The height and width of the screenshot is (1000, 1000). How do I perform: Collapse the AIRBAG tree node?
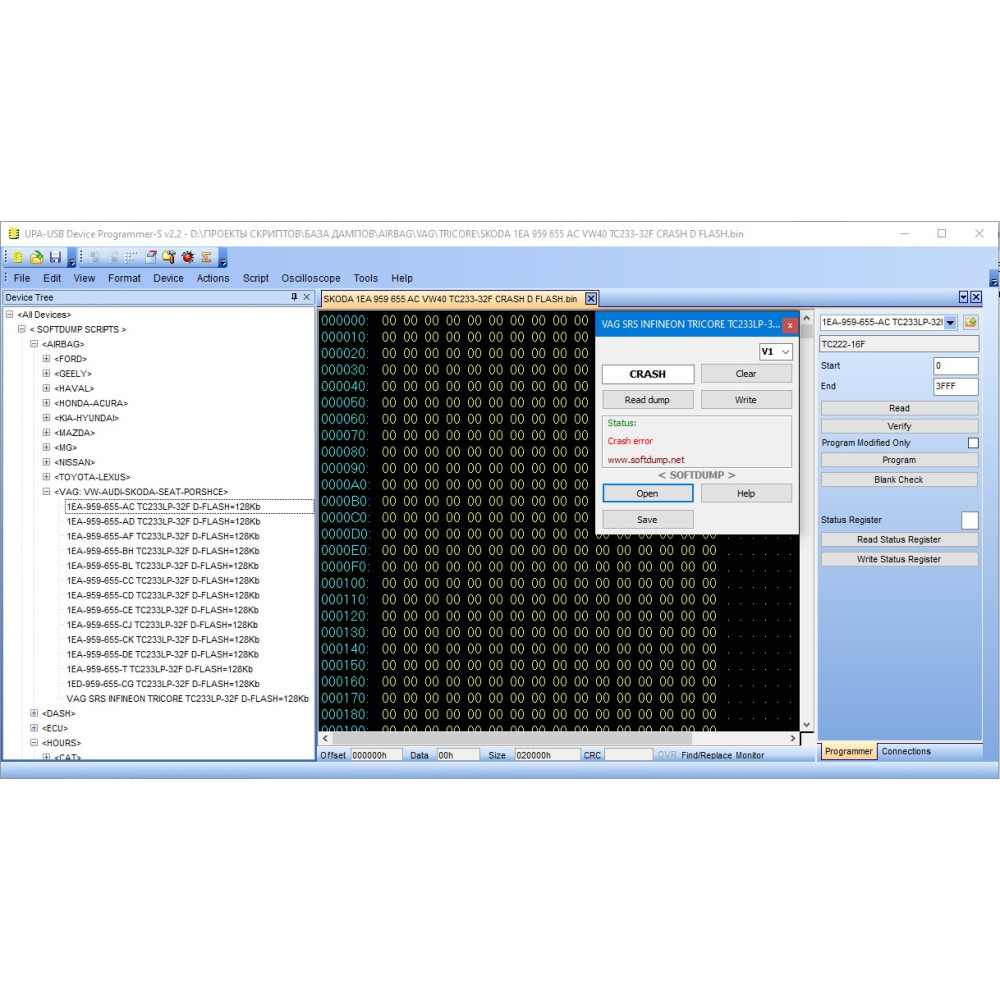pos(34,344)
